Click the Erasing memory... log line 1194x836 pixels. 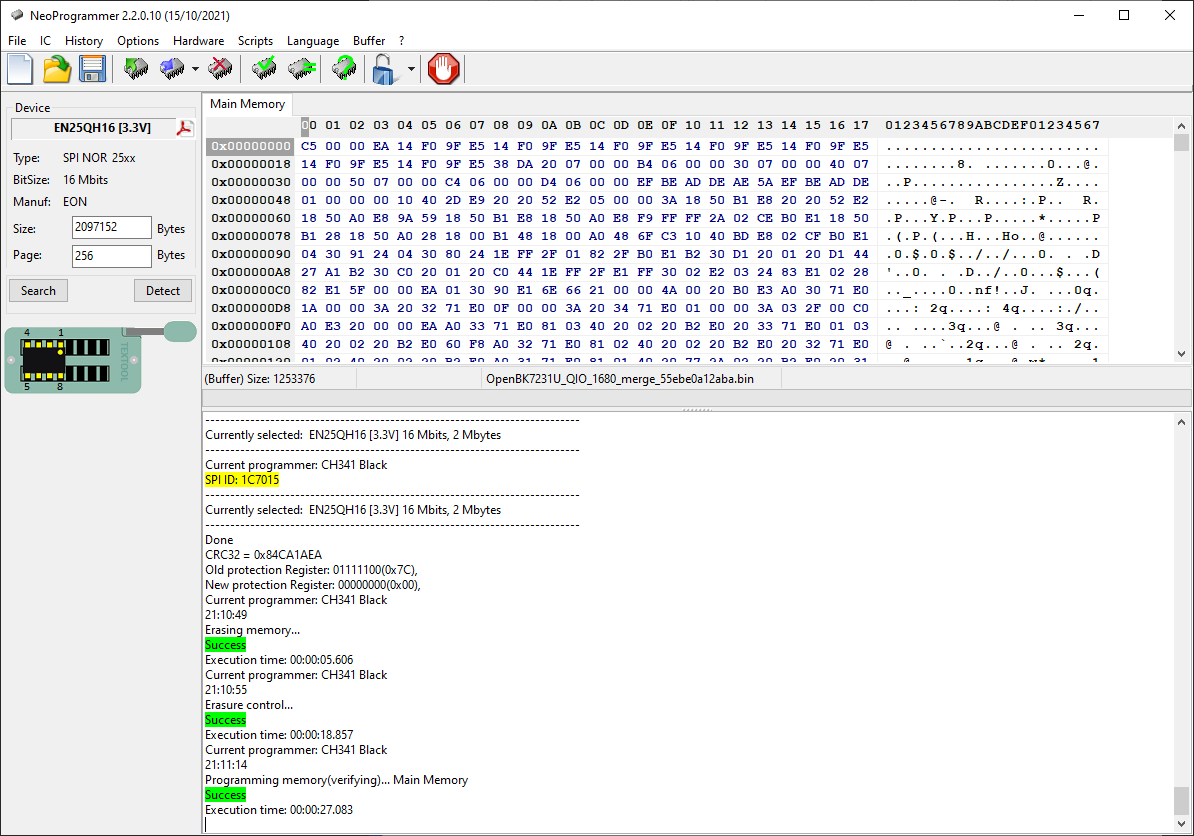pos(252,630)
